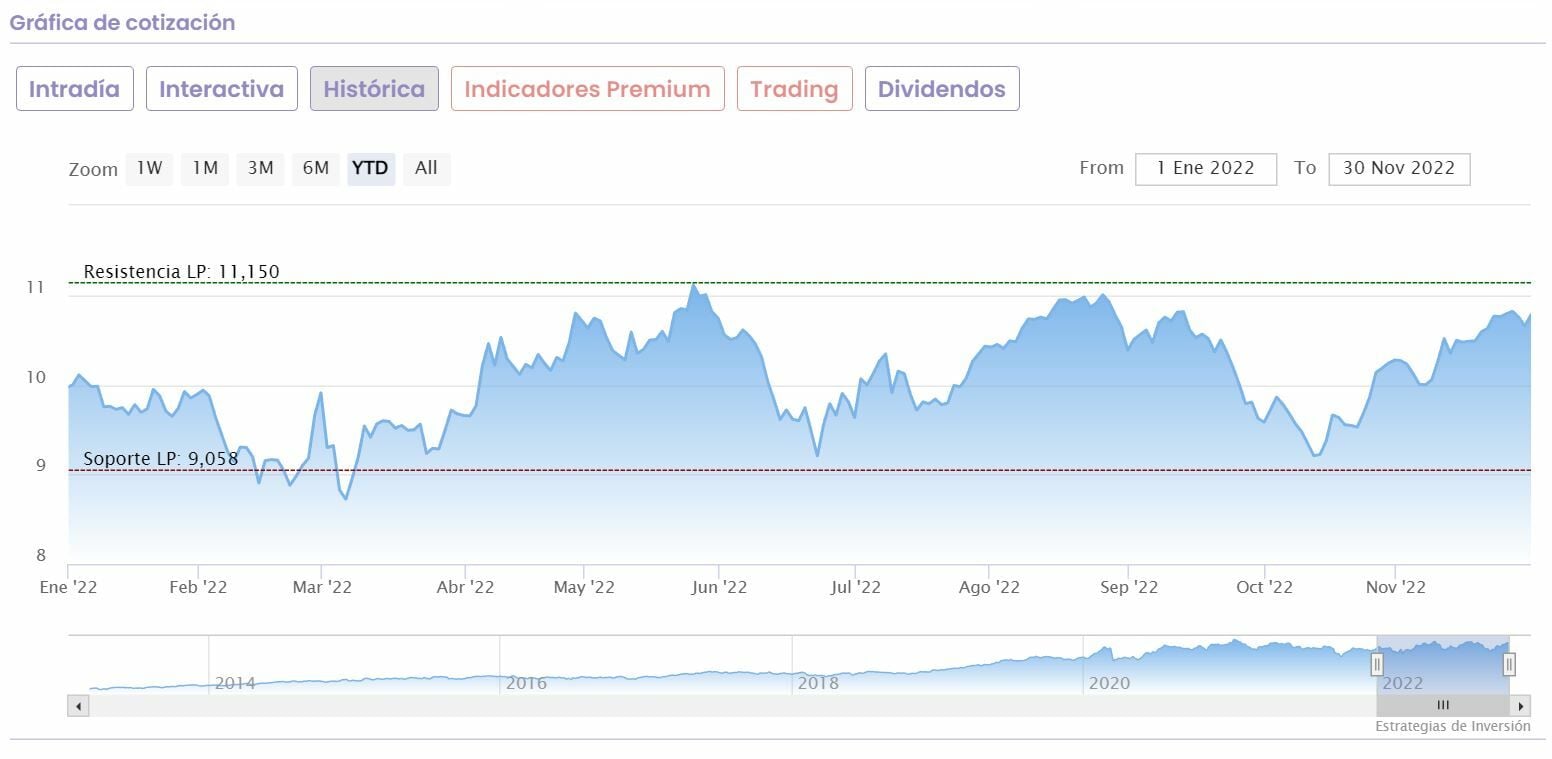Screen dimensions: 1552x759
Task: Show All historical data range
Action: pyautogui.click(x=426, y=168)
